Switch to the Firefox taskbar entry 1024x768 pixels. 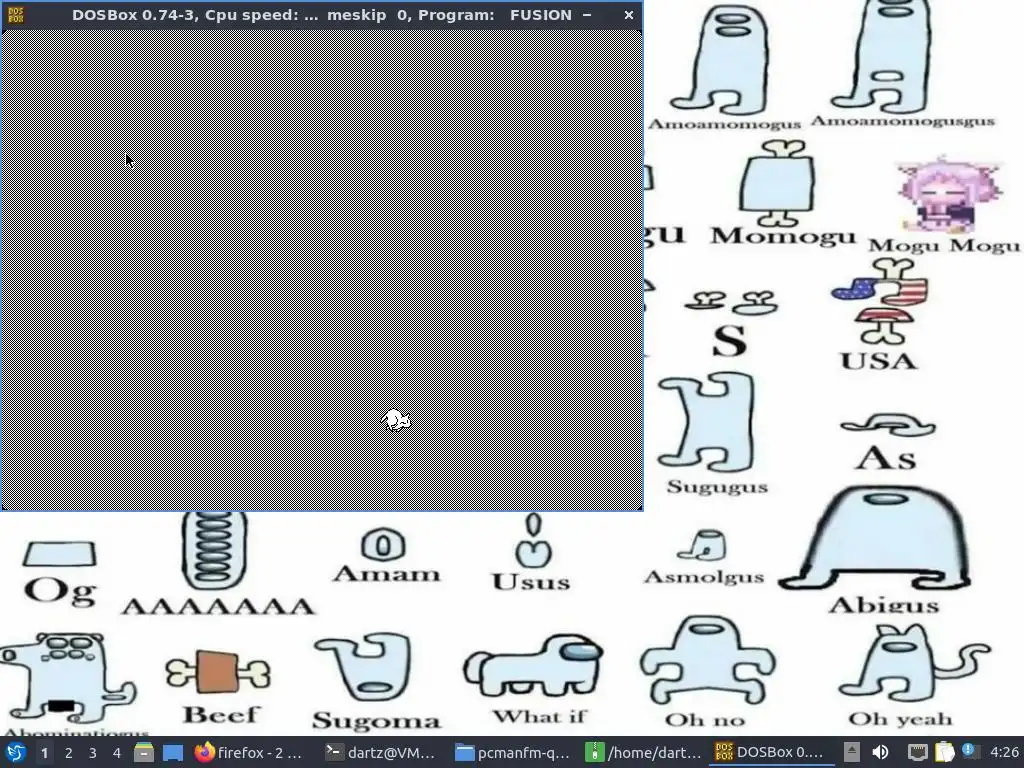tap(249, 753)
